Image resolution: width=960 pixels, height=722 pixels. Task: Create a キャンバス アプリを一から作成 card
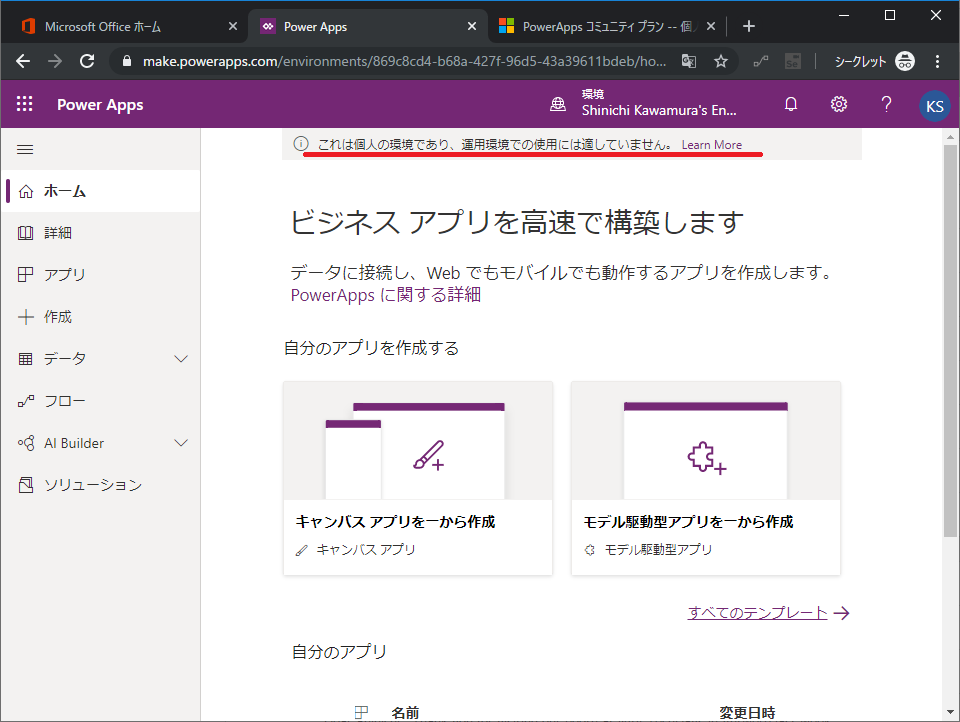click(x=418, y=478)
